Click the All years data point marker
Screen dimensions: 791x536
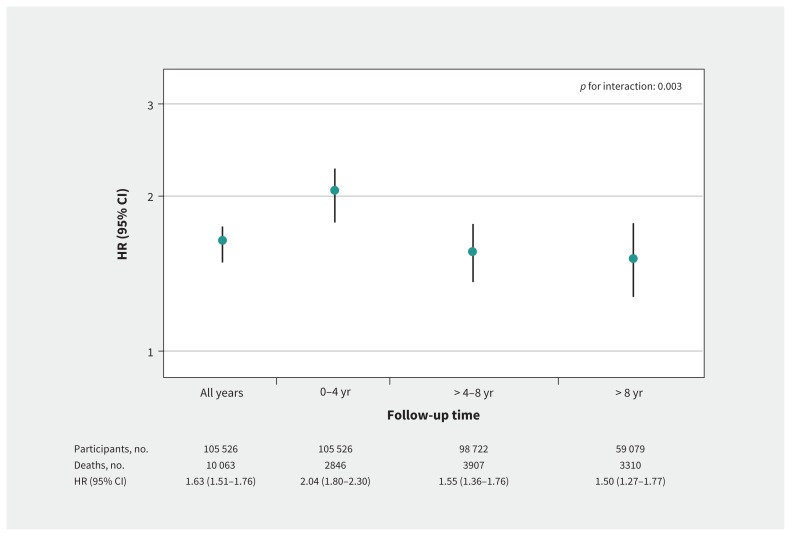pyautogui.click(x=222, y=240)
